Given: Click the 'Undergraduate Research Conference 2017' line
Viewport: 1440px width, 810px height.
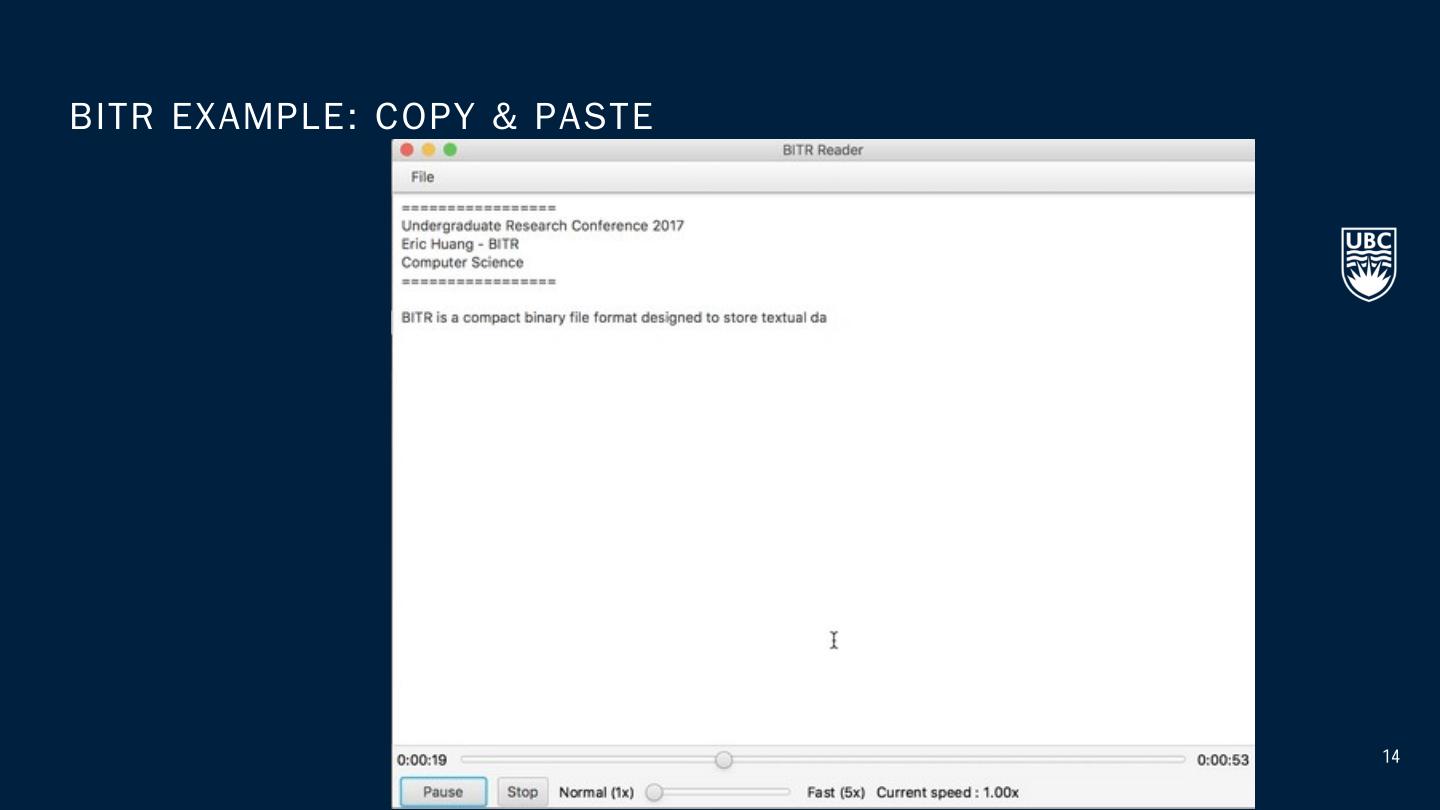Looking at the screenshot, I should click(543, 226).
